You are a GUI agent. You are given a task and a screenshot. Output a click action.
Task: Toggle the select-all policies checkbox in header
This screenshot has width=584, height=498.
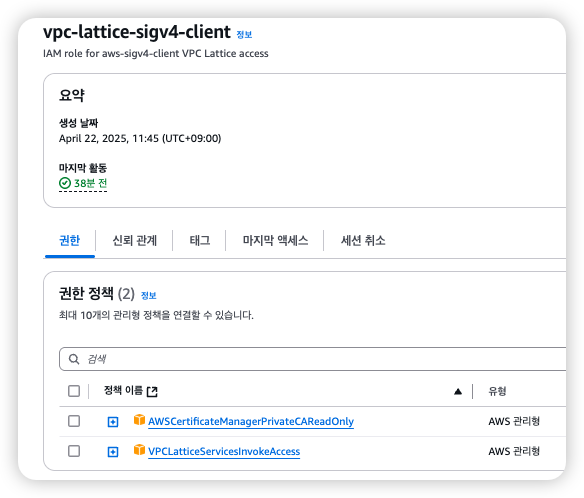pos(74,391)
